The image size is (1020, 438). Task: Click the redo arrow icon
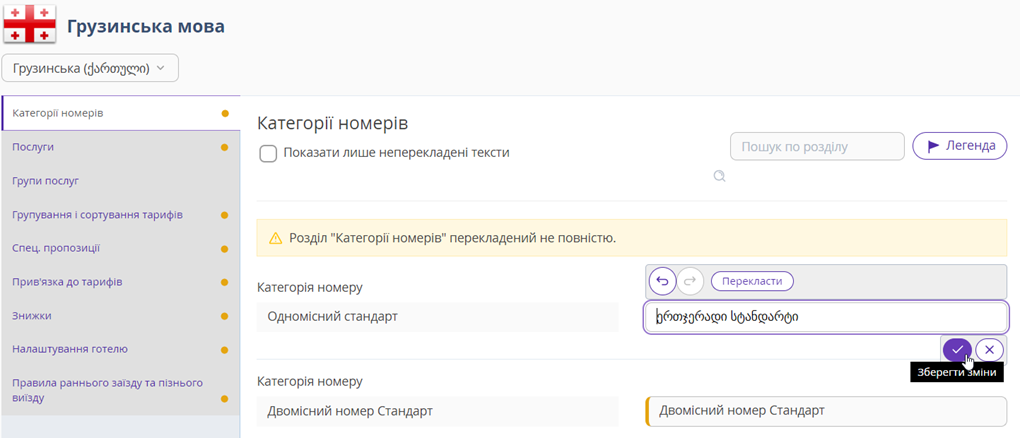(x=691, y=281)
